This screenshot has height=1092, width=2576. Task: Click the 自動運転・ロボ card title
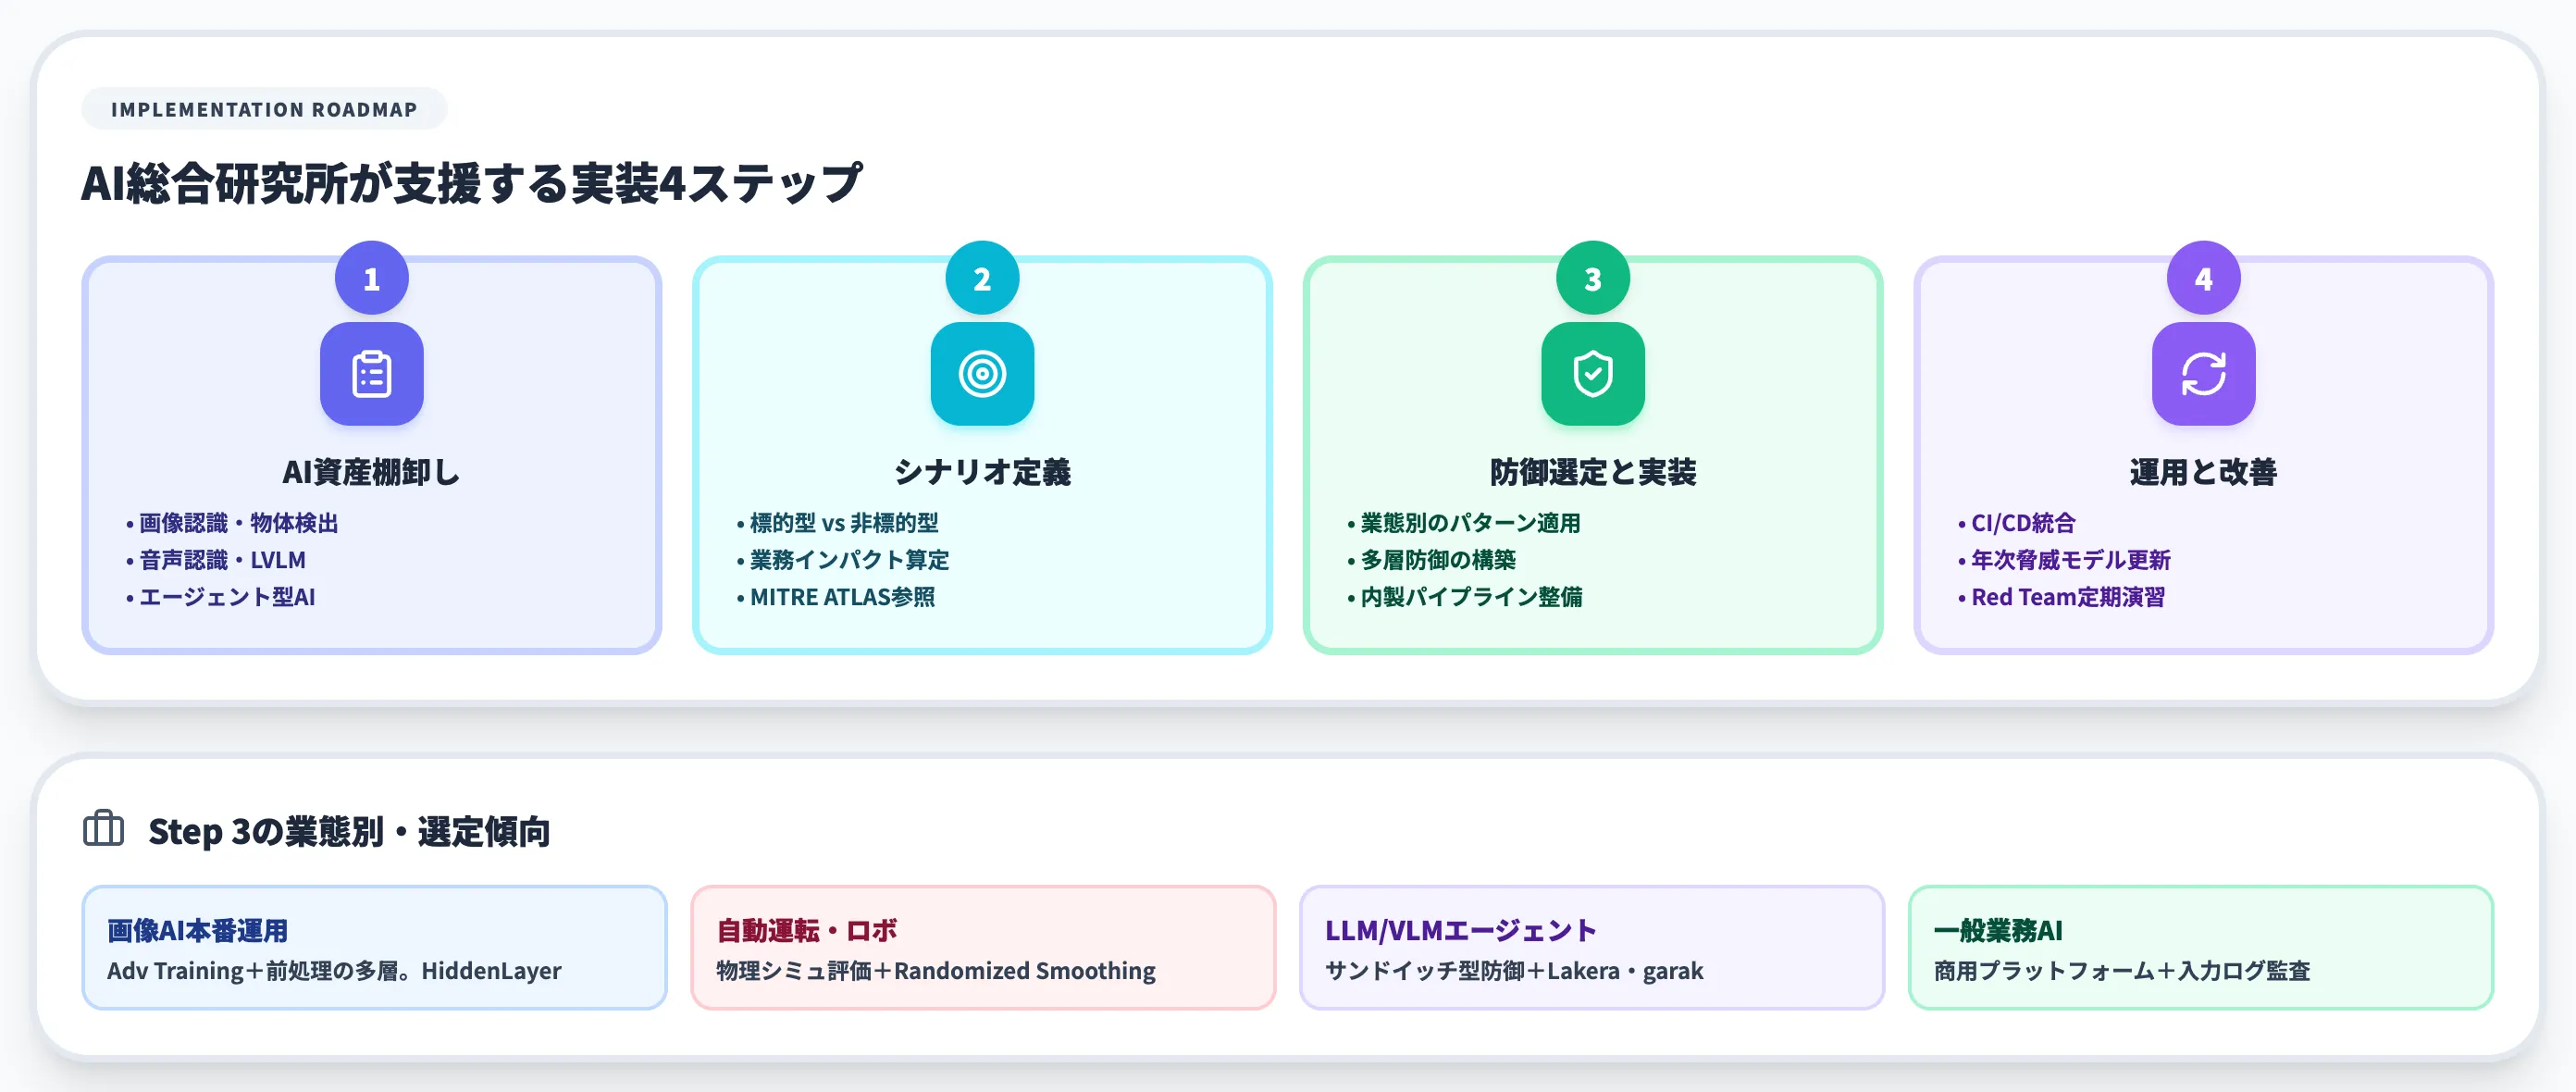tap(807, 930)
